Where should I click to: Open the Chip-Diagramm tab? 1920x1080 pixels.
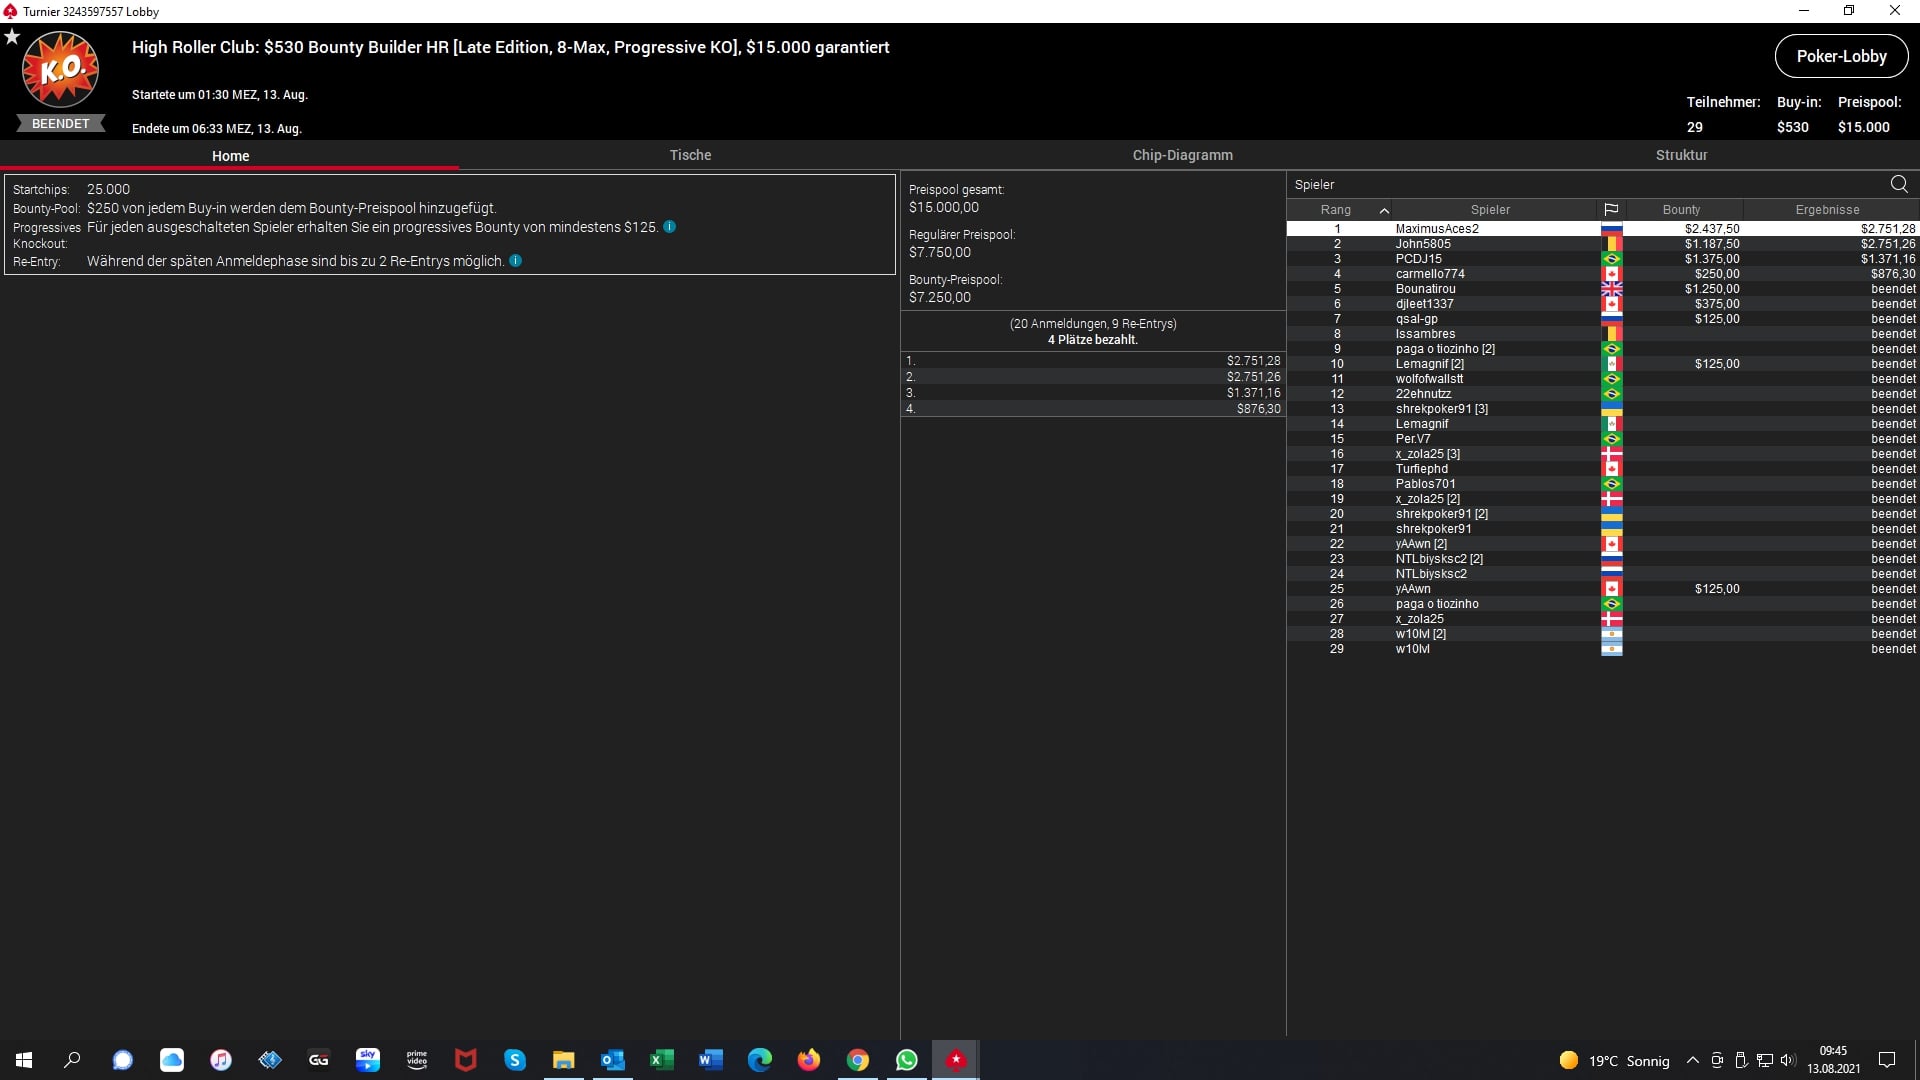(x=1182, y=155)
